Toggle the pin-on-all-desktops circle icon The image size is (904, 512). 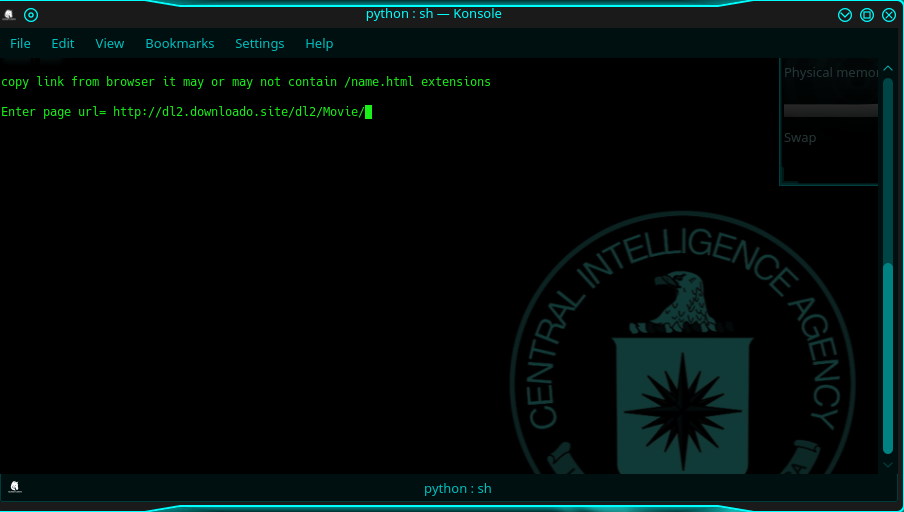coord(31,15)
